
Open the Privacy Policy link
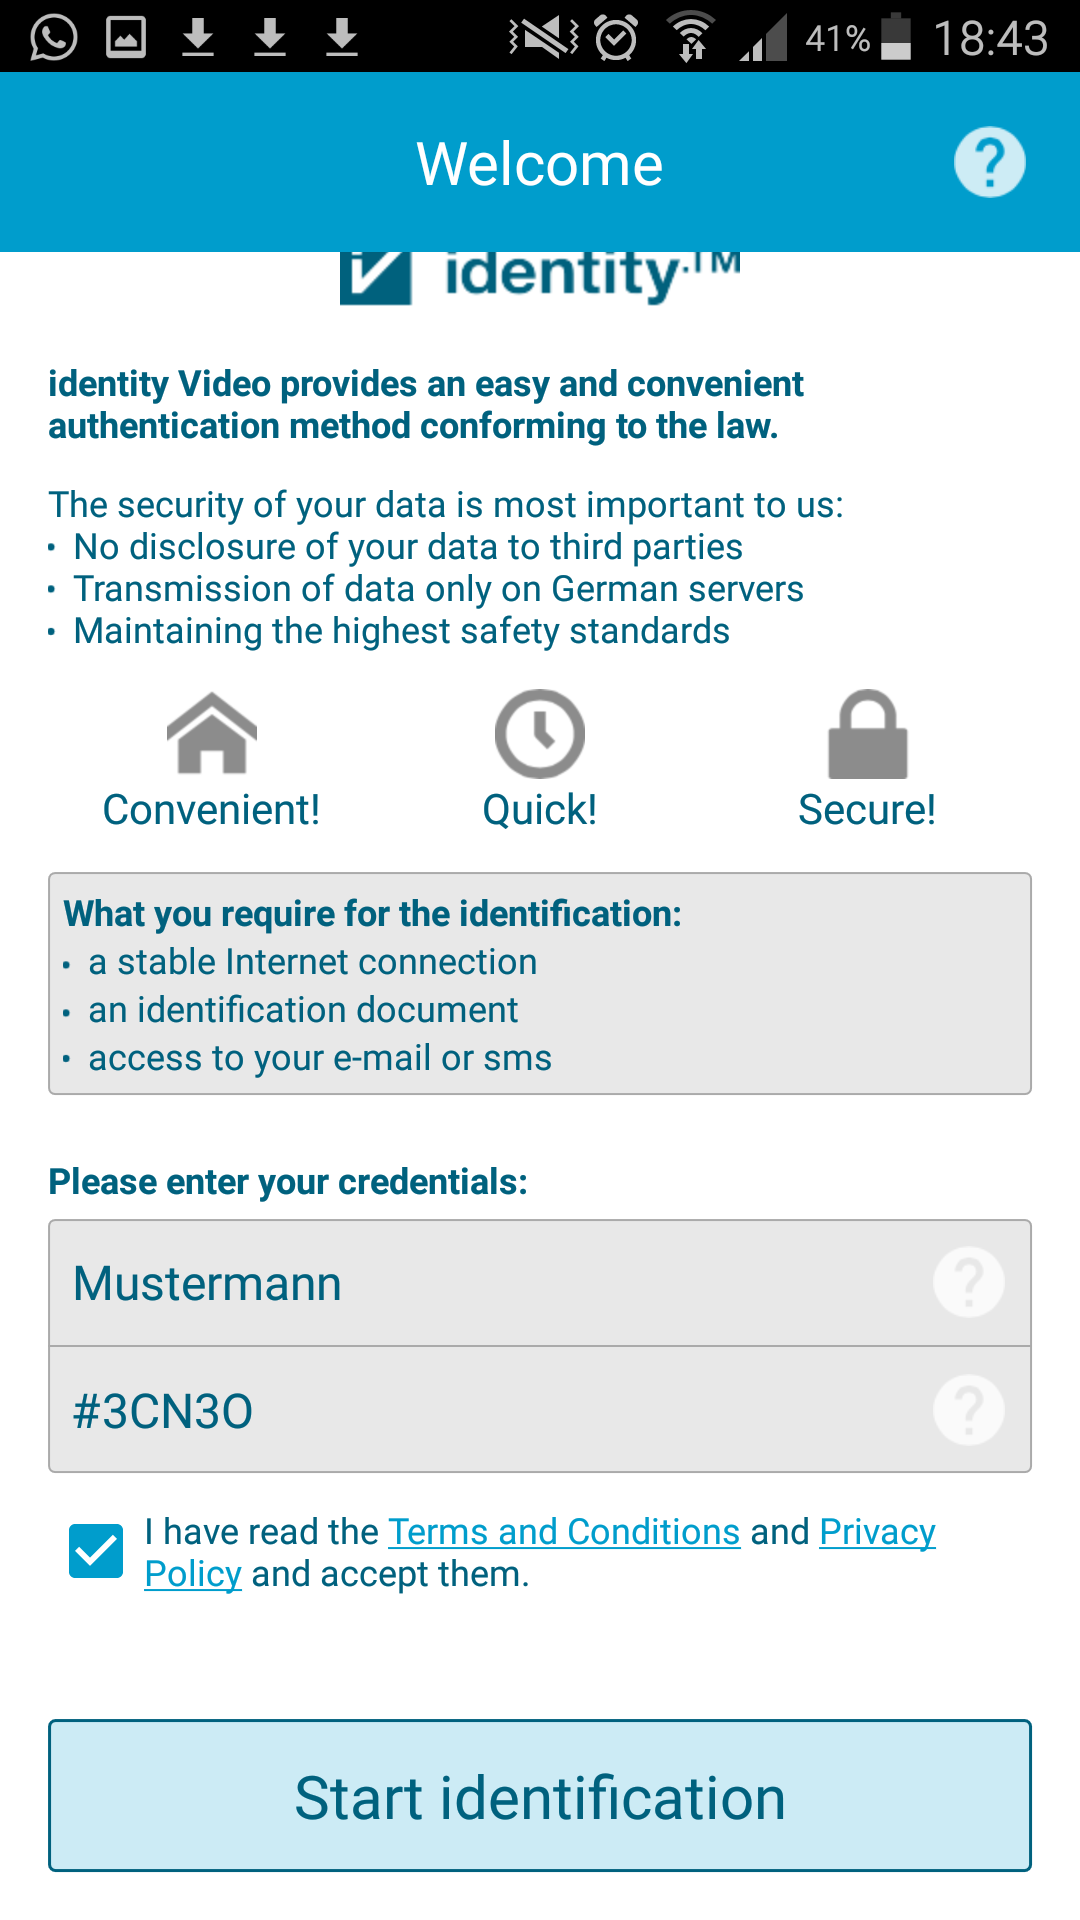click(540, 1553)
